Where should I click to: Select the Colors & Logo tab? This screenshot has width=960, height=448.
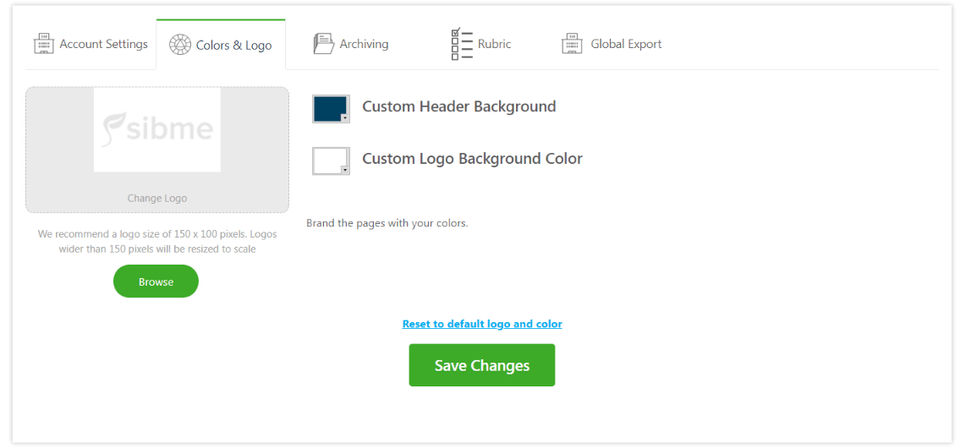pos(220,45)
